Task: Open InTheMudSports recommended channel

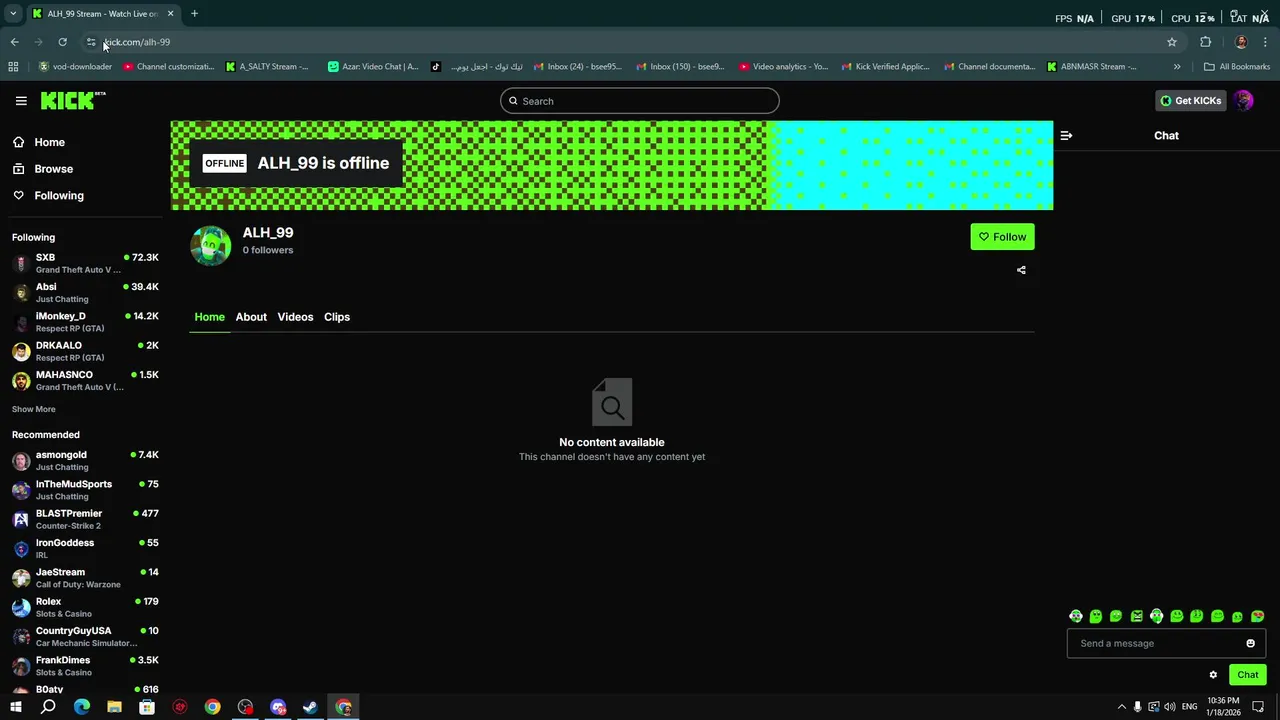Action: pos(85,489)
